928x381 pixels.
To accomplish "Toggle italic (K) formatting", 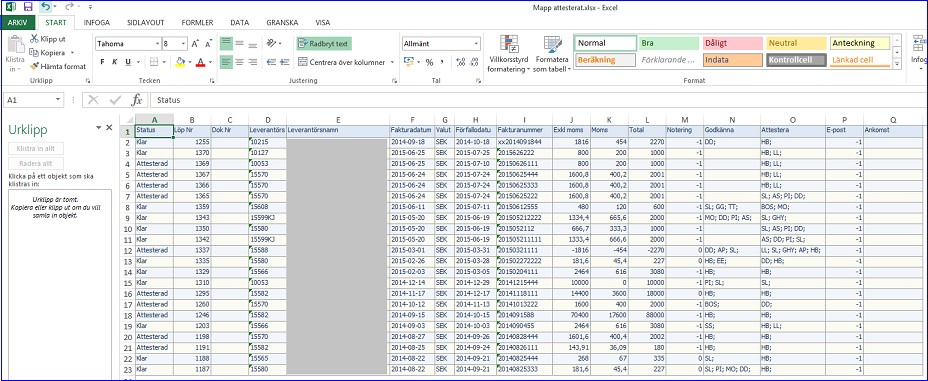I will pyautogui.click(x=115, y=62).
